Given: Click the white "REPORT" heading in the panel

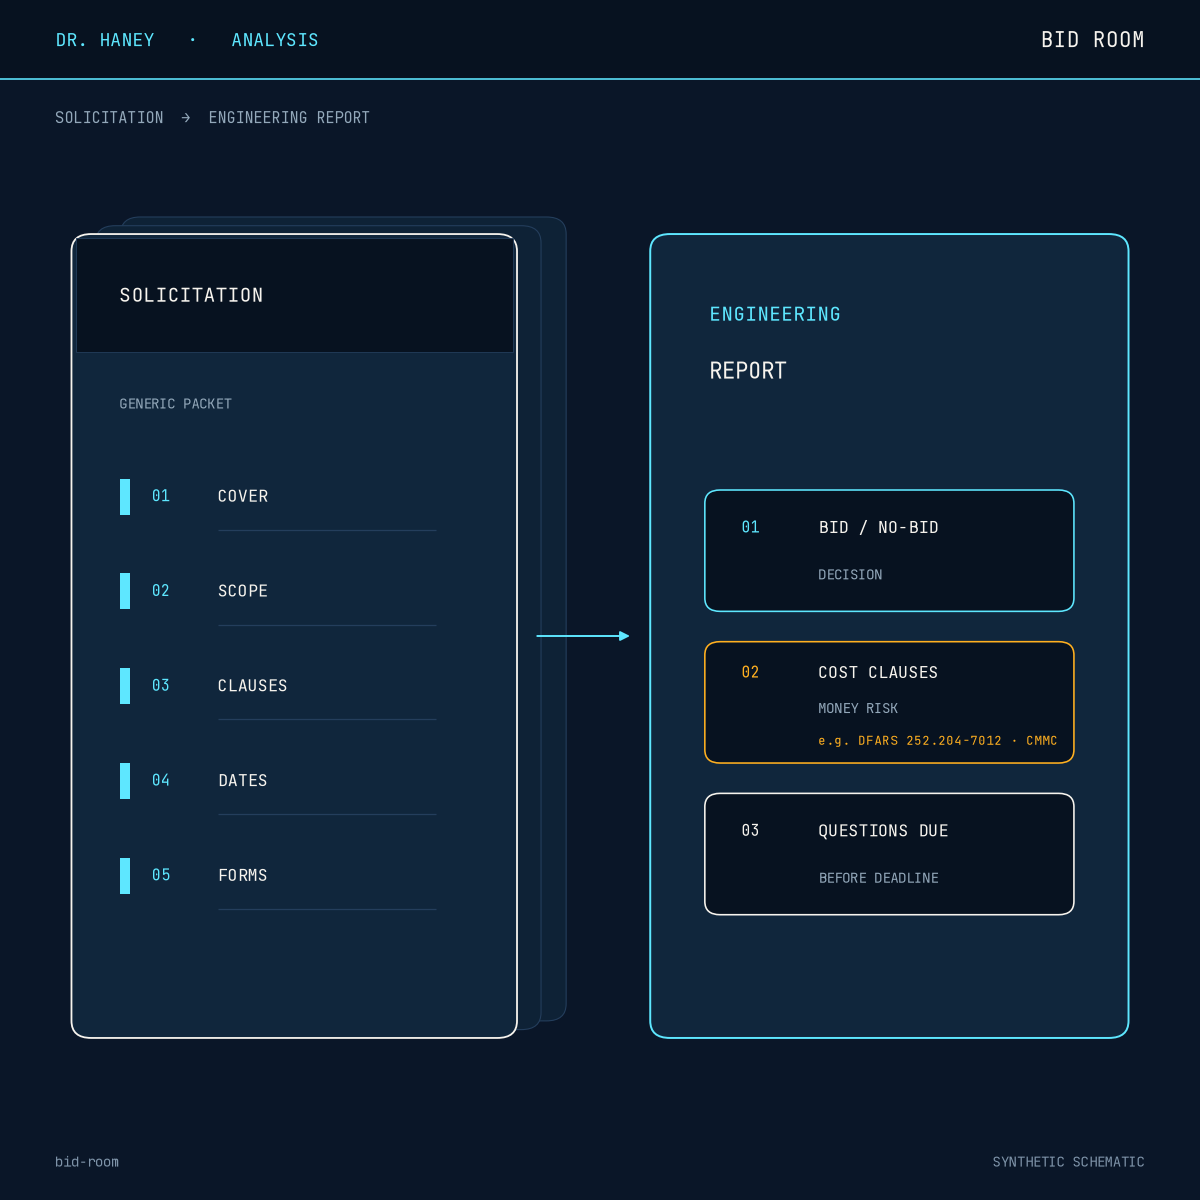Looking at the screenshot, I should (748, 371).
